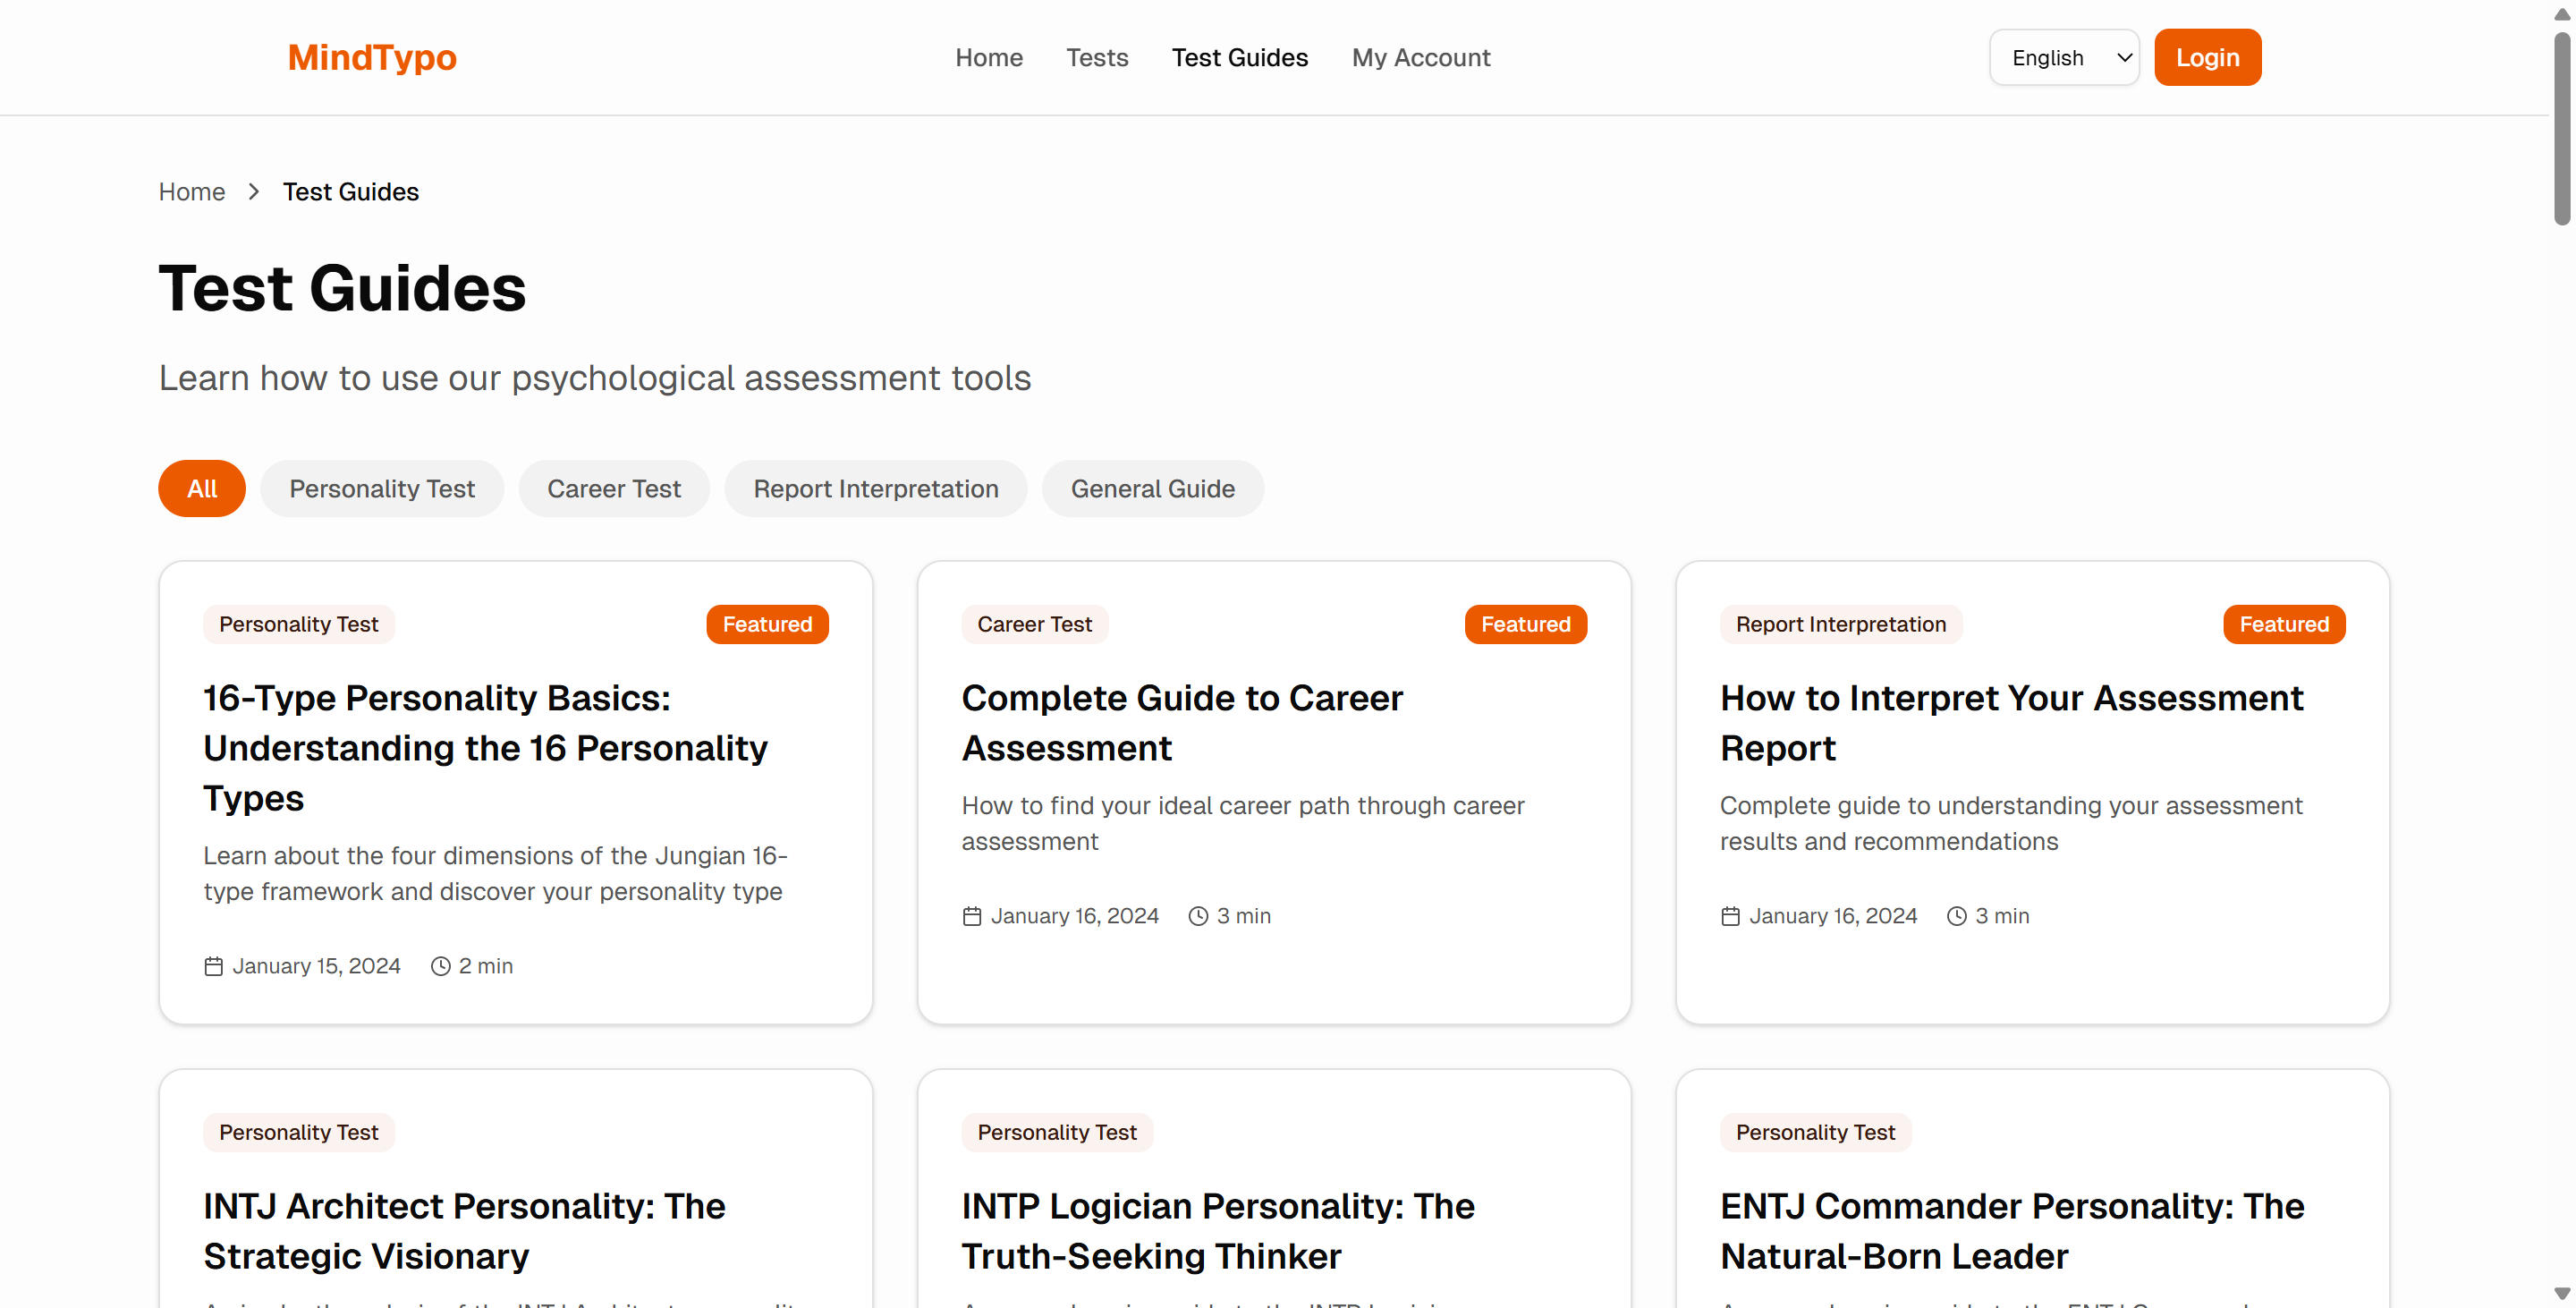Click calendar icon on Career Assessment card
Screen dimensions: 2576x1308
972,916
